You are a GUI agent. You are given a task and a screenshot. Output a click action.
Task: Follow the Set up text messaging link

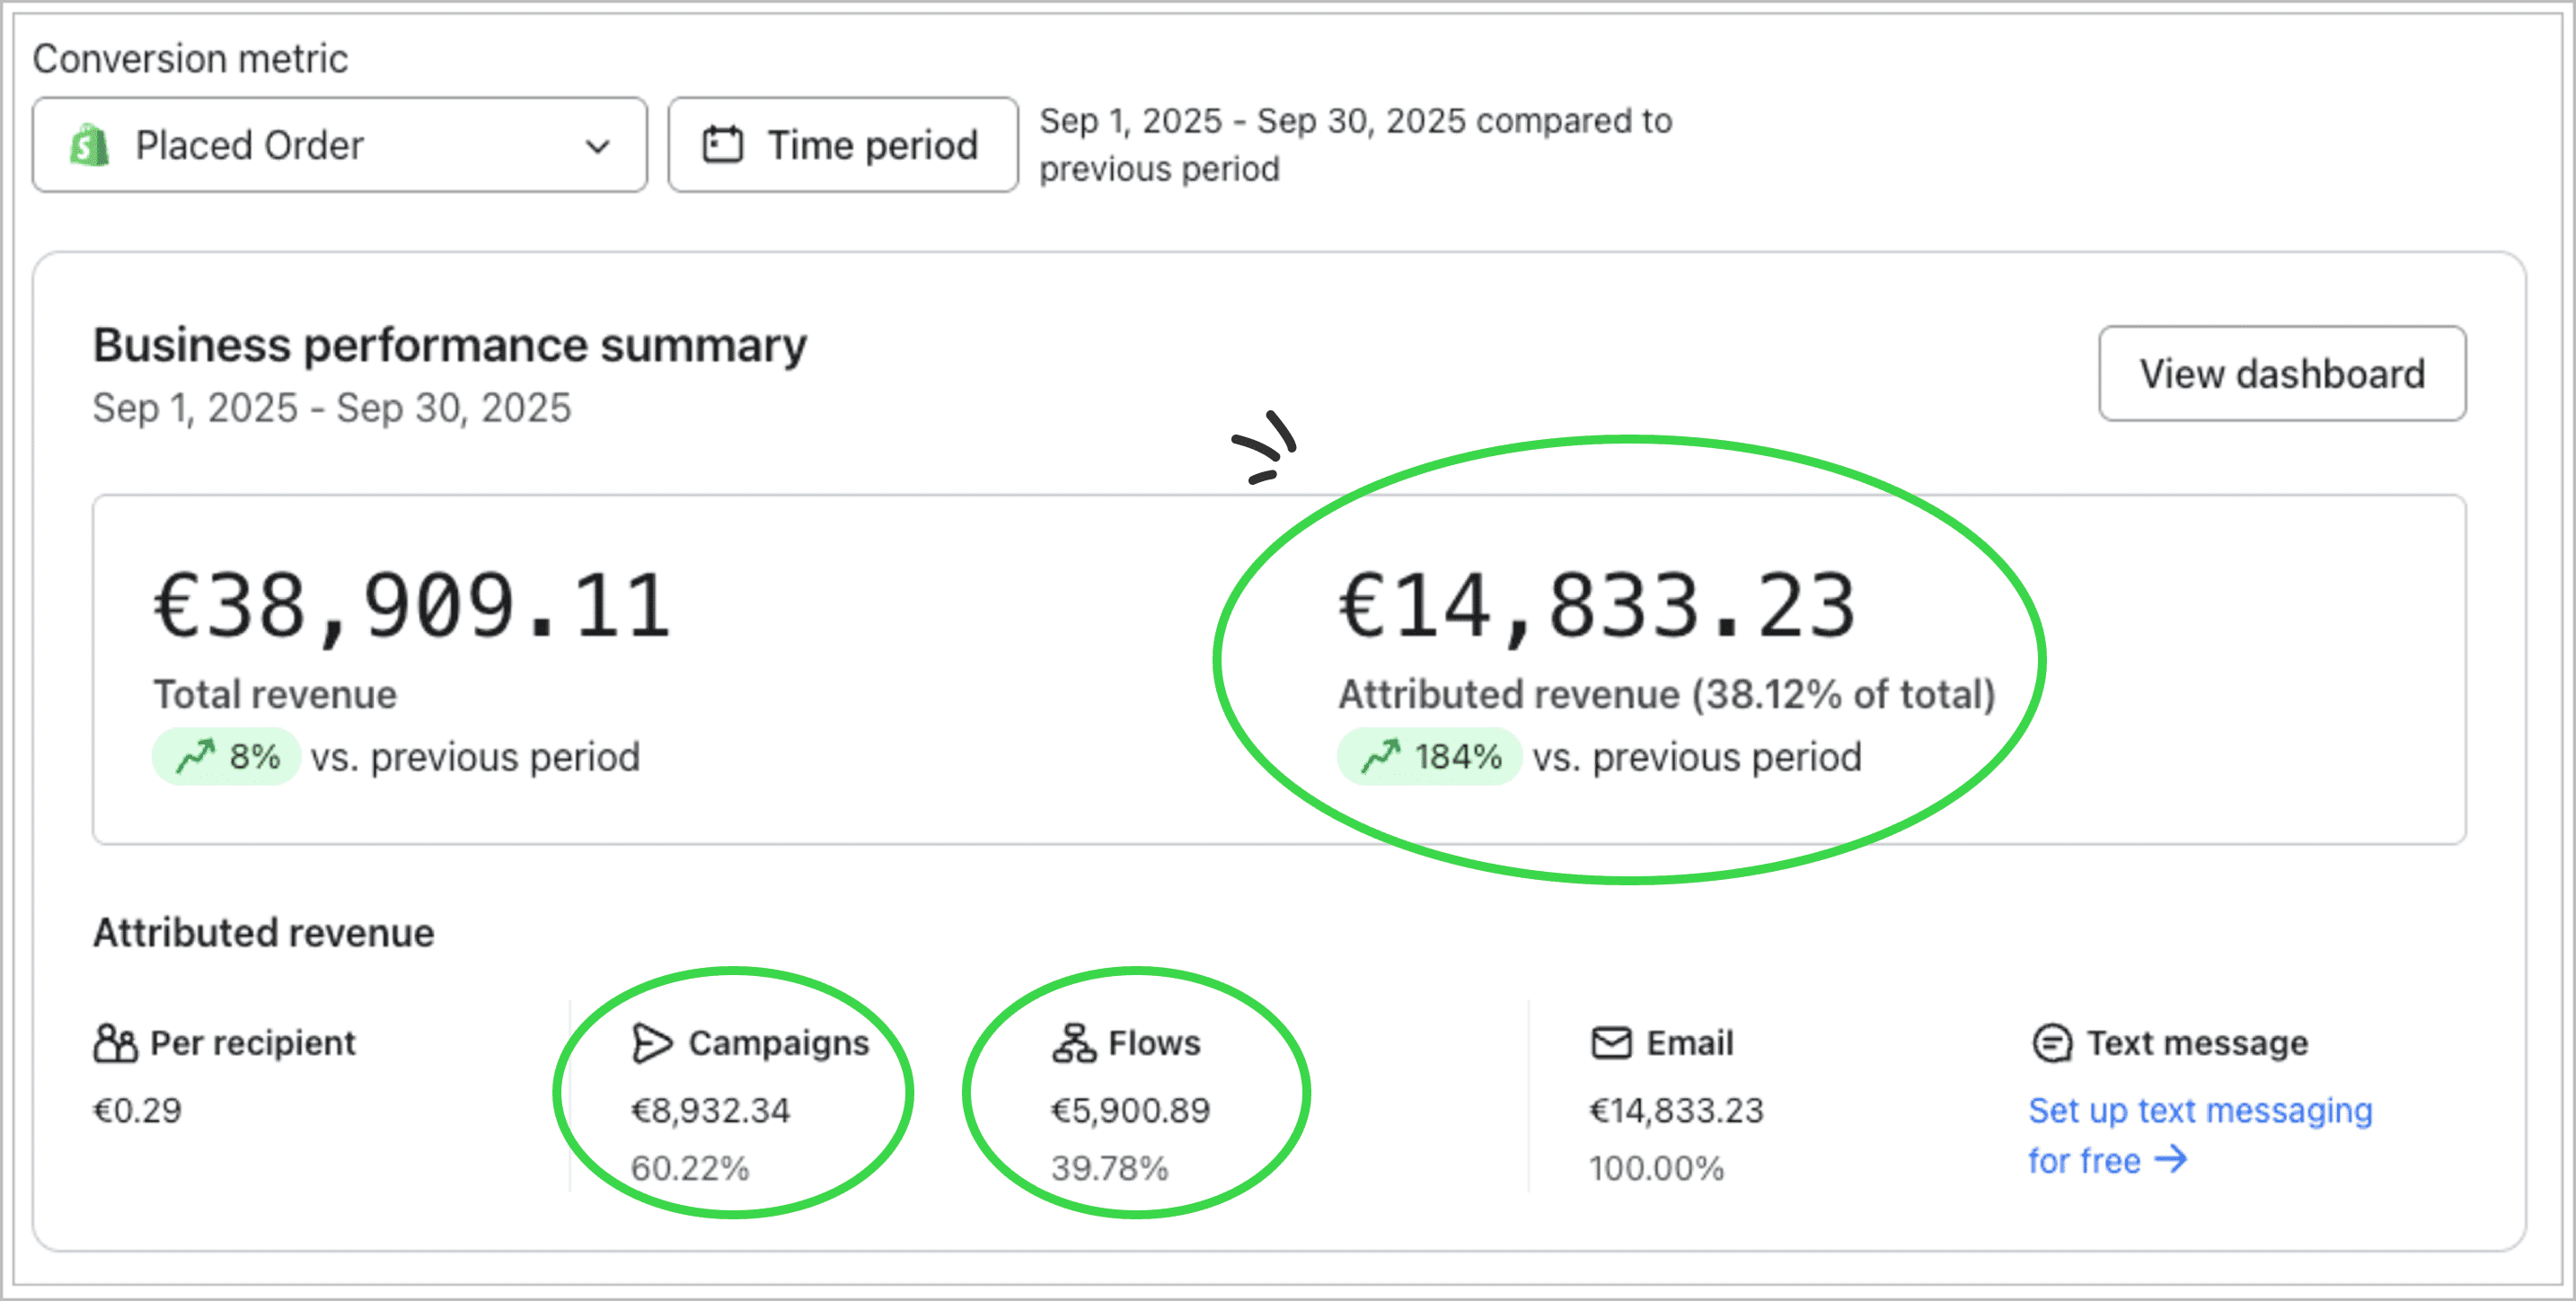point(2199,1110)
